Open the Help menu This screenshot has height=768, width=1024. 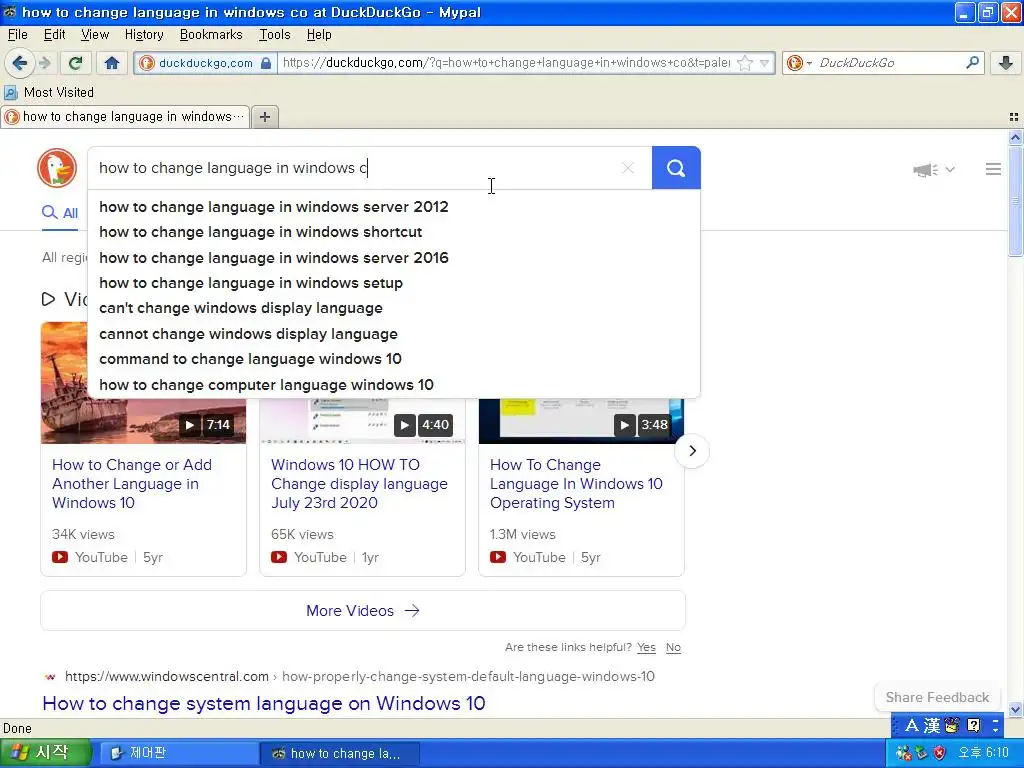(x=319, y=35)
